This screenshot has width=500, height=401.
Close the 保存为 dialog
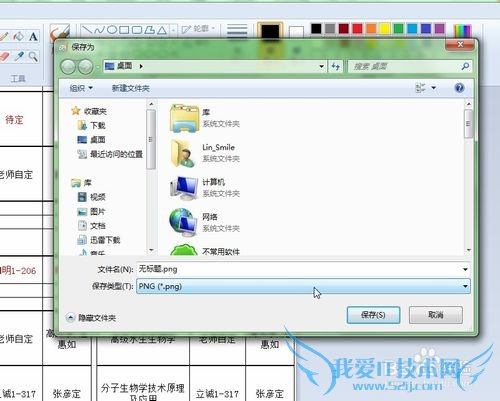point(460,44)
